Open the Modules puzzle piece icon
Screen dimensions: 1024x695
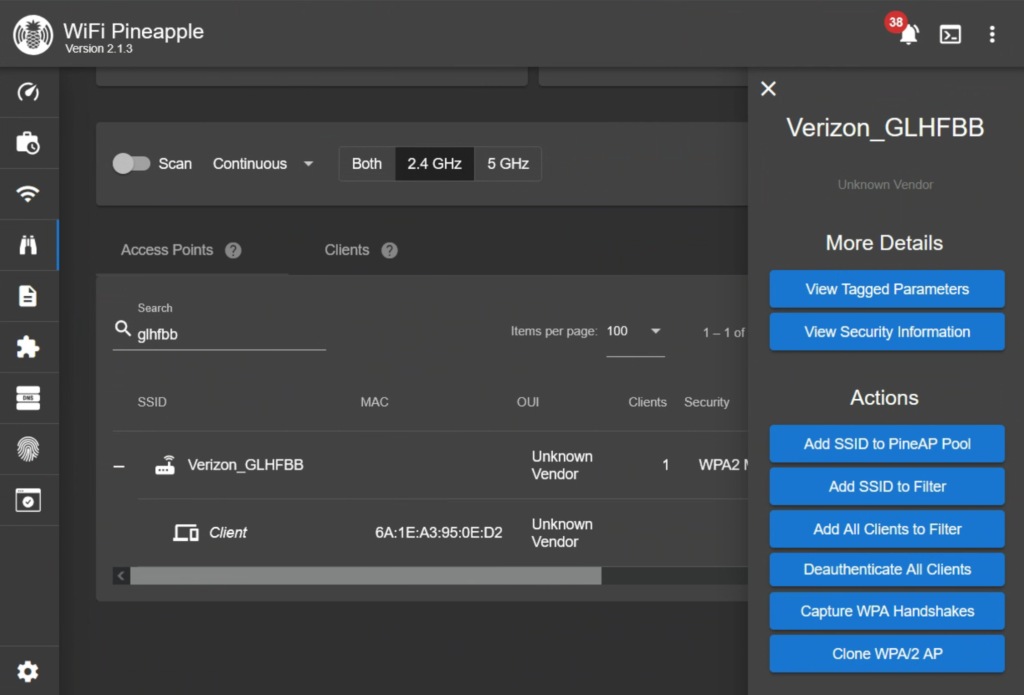[x=28, y=347]
